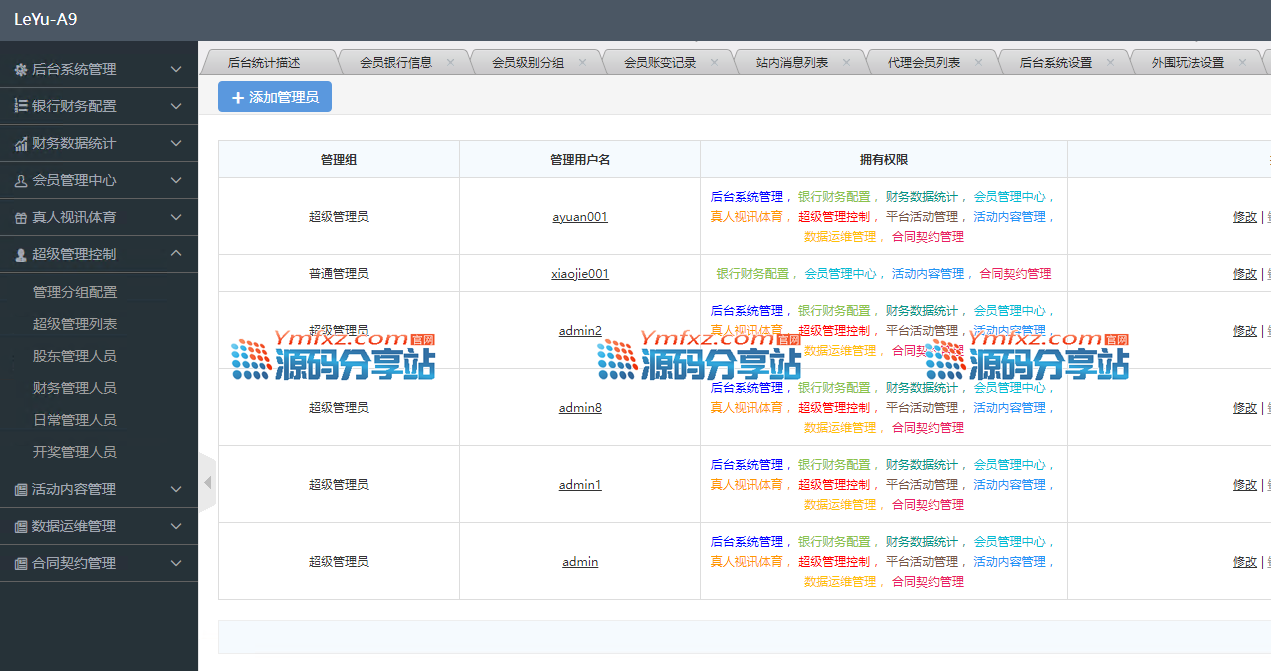Image resolution: width=1271 pixels, height=671 pixels.
Task: Click the list icon beside 银行财务配置
Action: pos(21,106)
